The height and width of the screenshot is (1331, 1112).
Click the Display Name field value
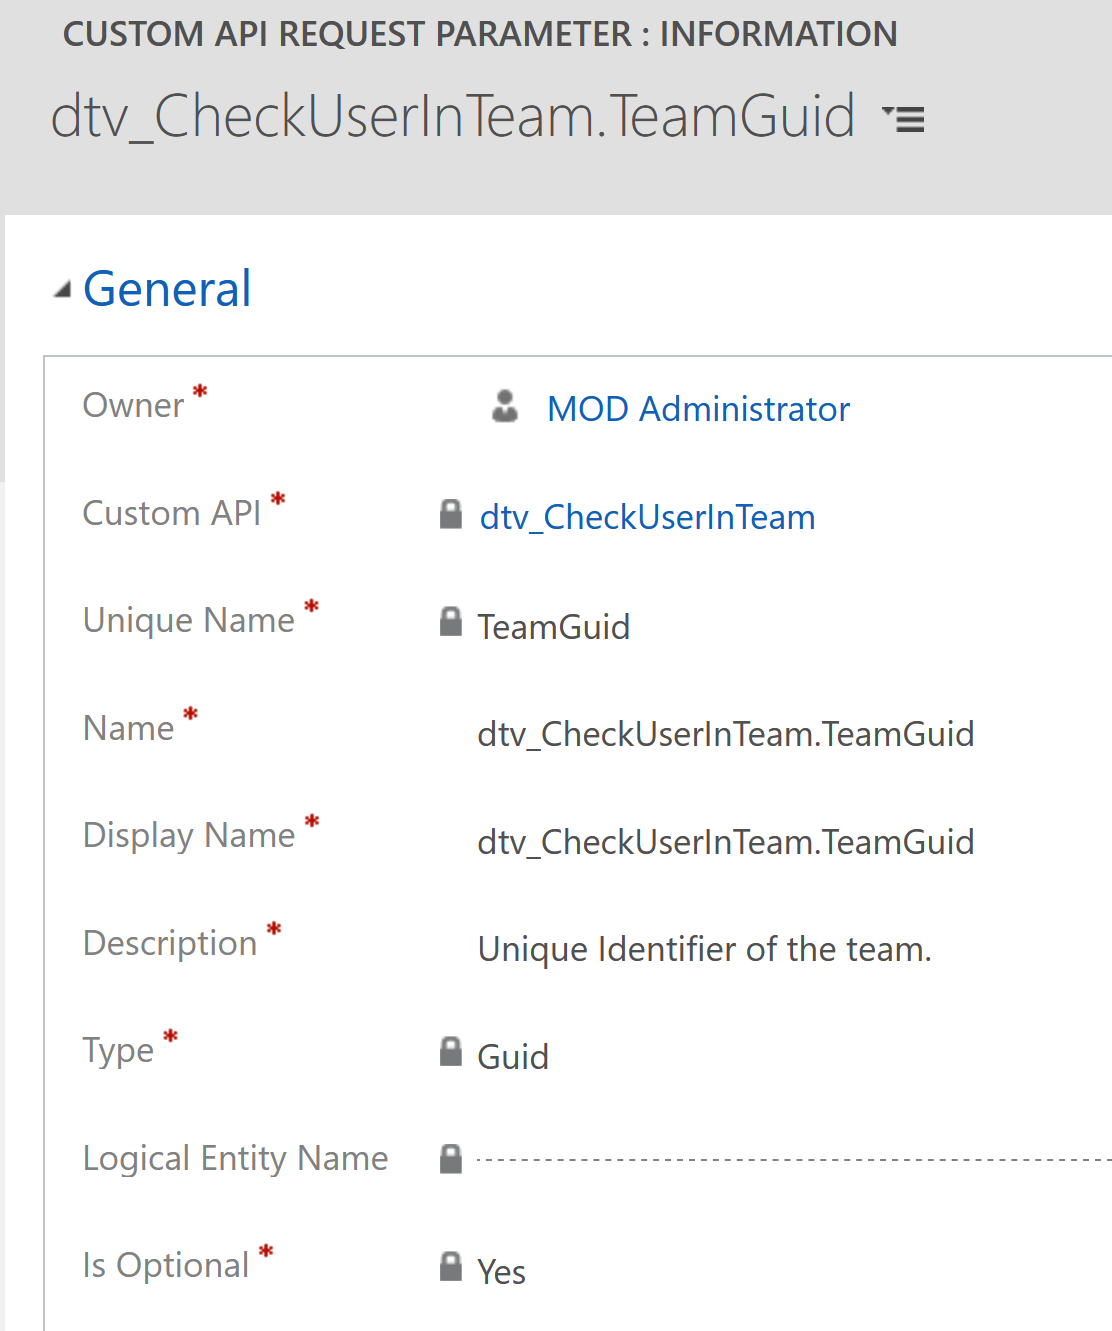pos(725,841)
